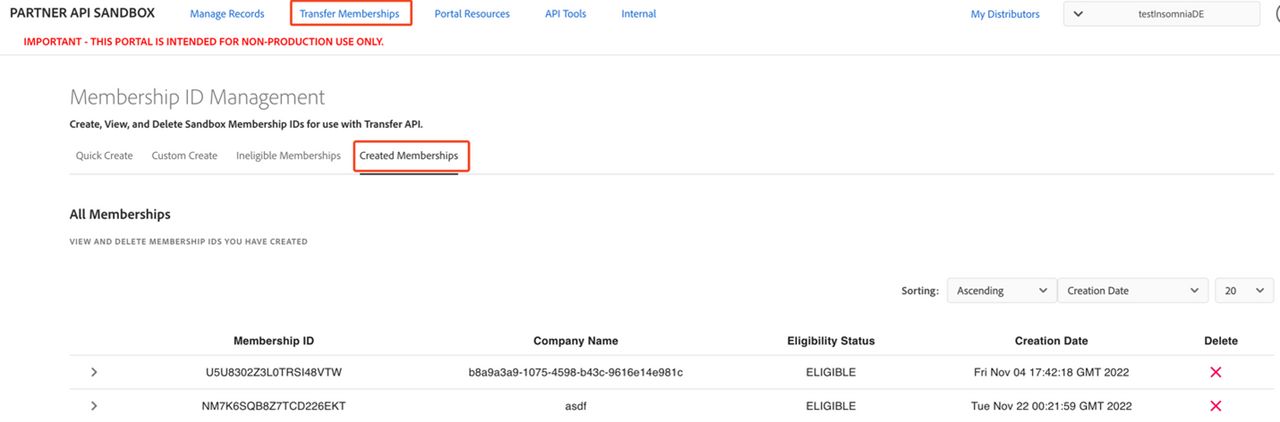Open the Ascending sort order dropdown
1280x422 pixels.
point(1000,291)
